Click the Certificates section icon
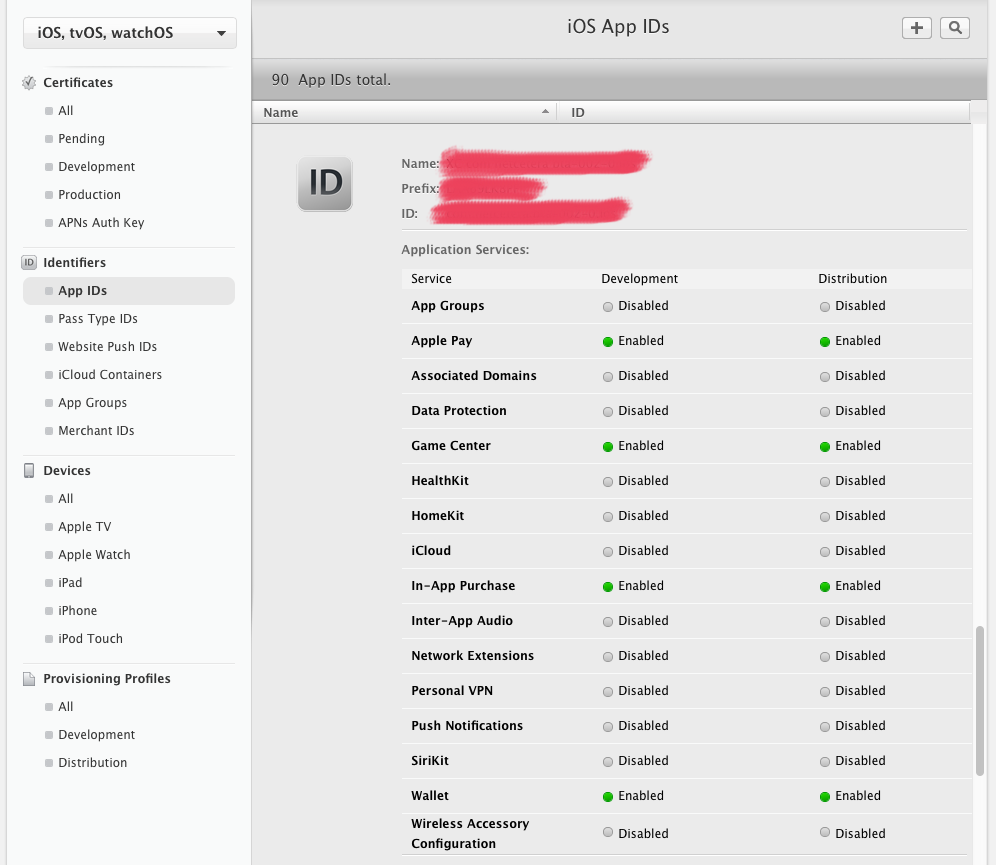 pyautogui.click(x=29, y=83)
